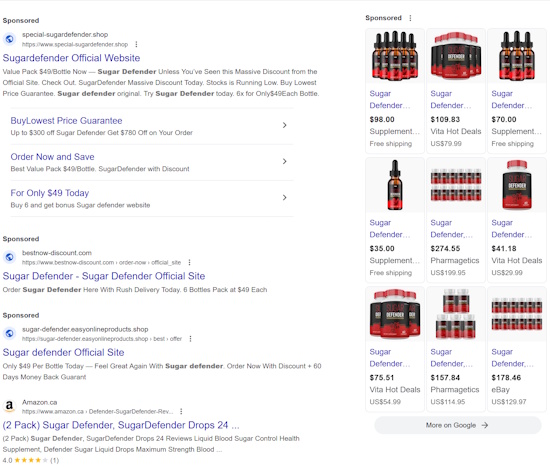Open $178.46 eBay product image
The image size is (550, 469).
pos(517,314)
